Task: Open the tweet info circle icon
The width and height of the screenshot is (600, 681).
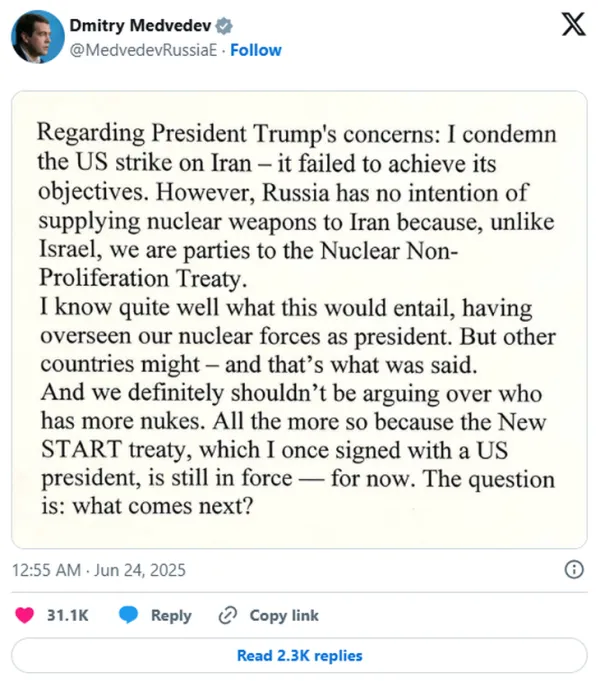Action: [574, 569]
